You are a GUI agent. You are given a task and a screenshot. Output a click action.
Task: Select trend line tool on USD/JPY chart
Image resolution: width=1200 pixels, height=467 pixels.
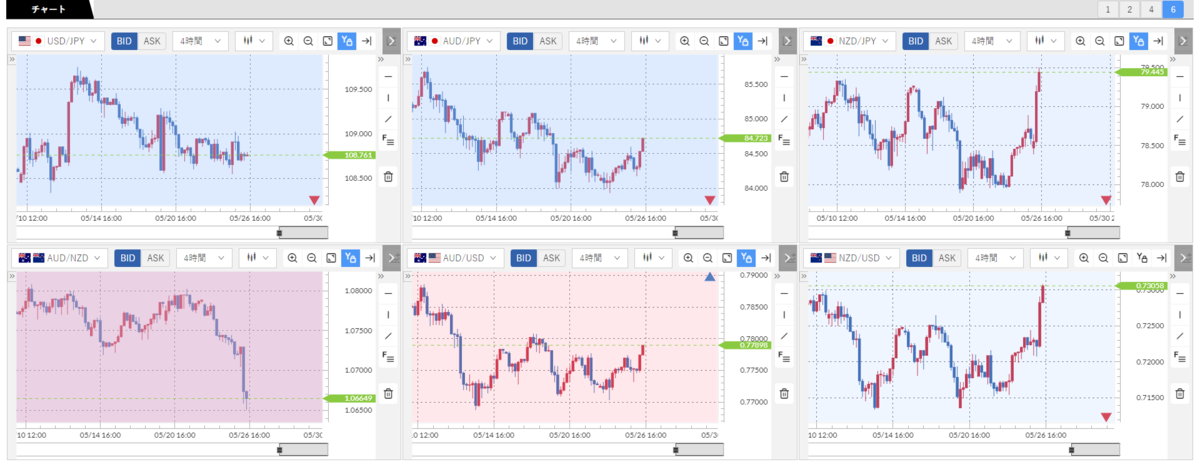pyautogui.click(x=388, y=119)
